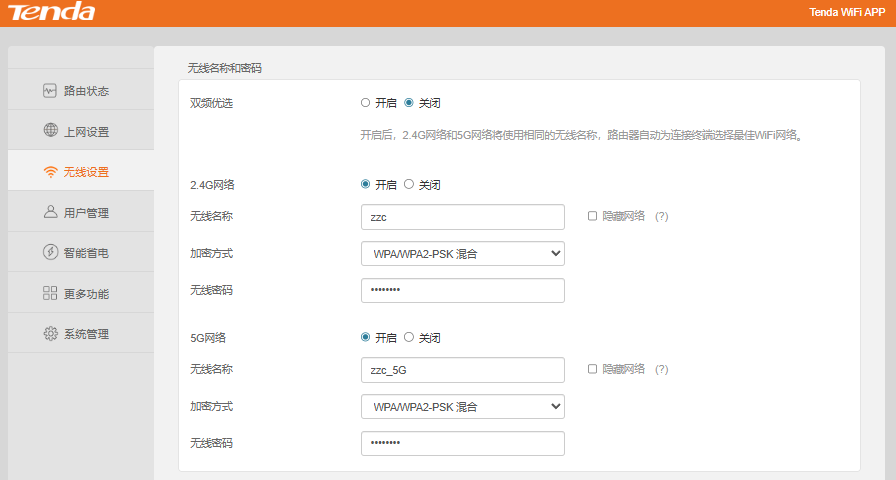Click the WiFi icon for 无线设置
This screenshot has width=896, height=480.
(50, 171)
